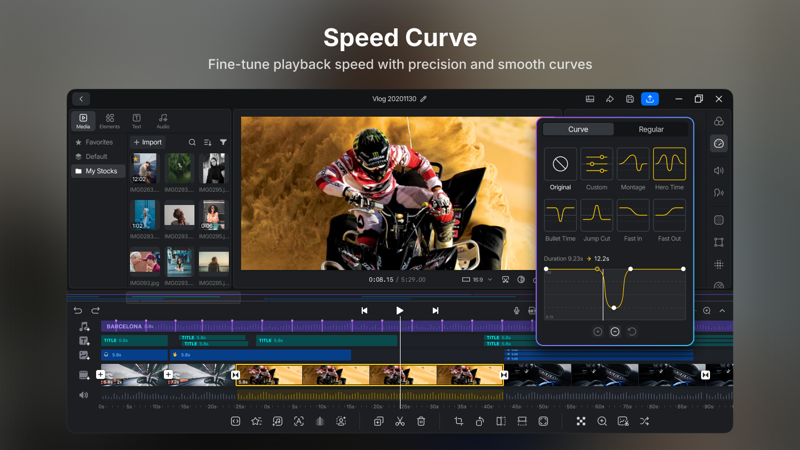800x450 pixels.
Task: Jump to the previous clip
Action: point(364,310)
